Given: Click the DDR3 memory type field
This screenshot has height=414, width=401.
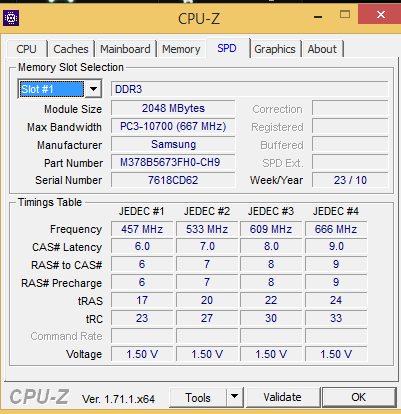Looking at the screenshot, I should coord(249,89).
